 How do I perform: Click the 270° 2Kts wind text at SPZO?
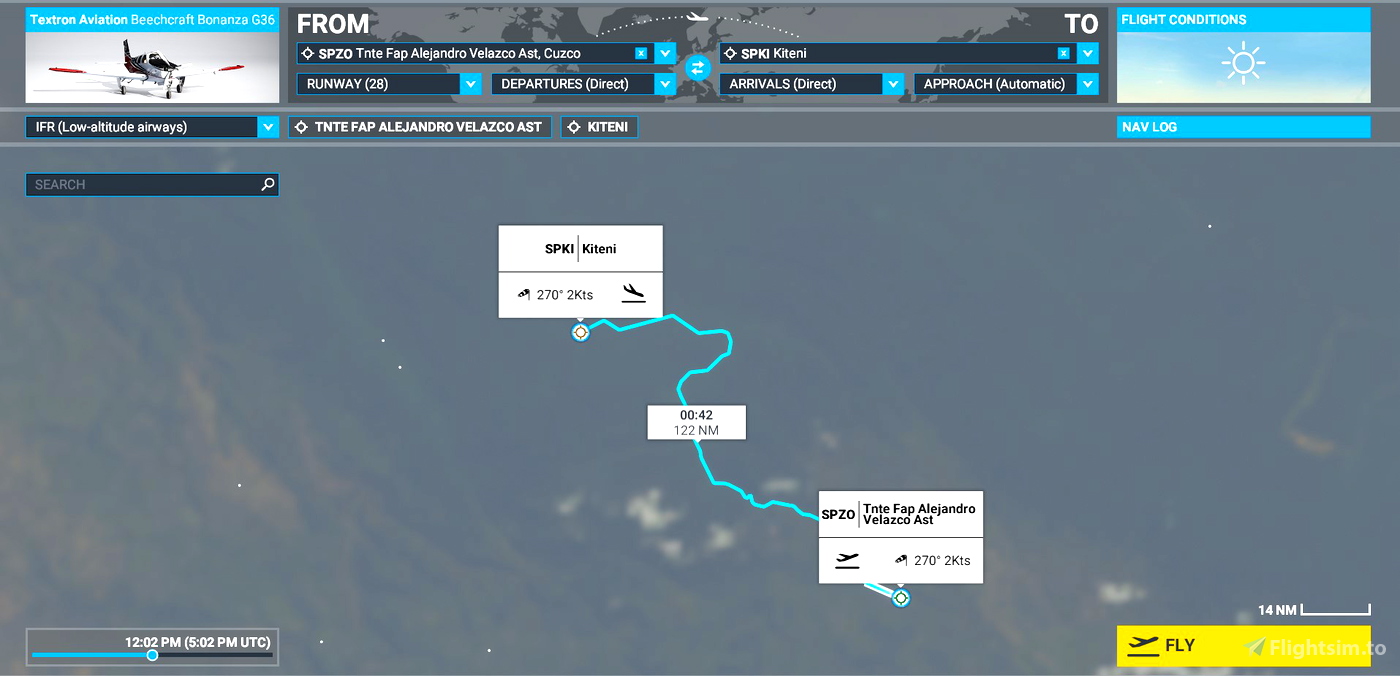pos(942,561)
